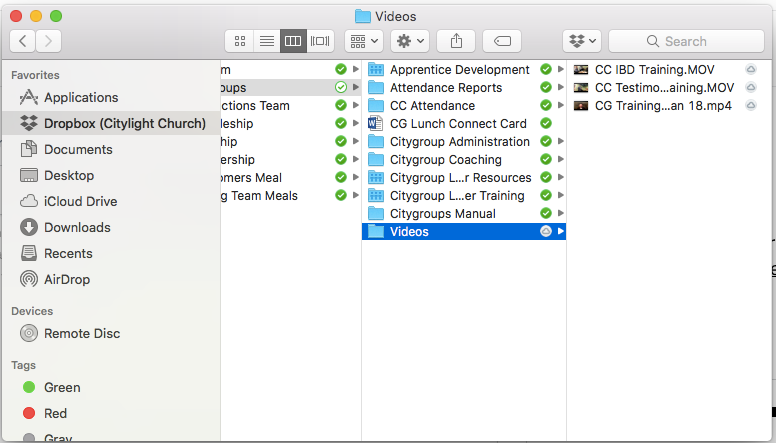Select the Attendance Reports folder
The image size is (776, 443).
pyautogui.click(x=445, y=88)
